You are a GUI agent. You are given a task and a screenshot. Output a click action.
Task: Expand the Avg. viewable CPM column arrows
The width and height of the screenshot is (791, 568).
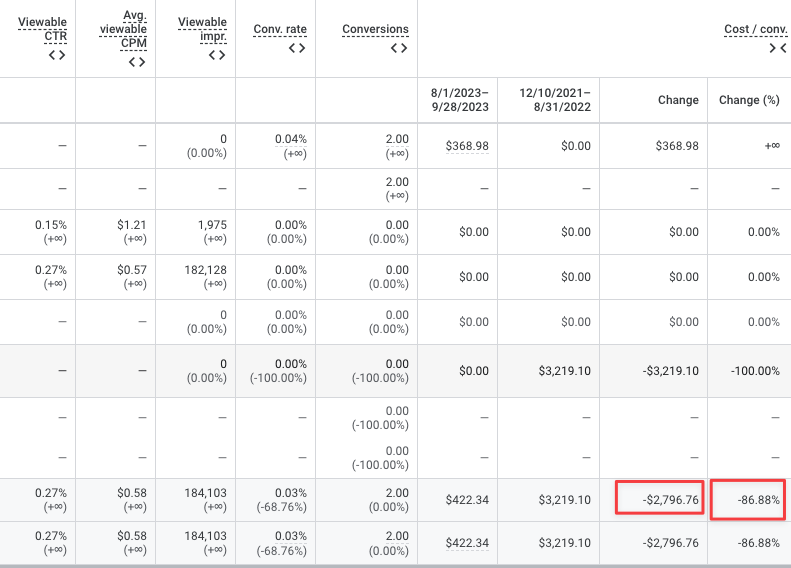tap(137, 62)
